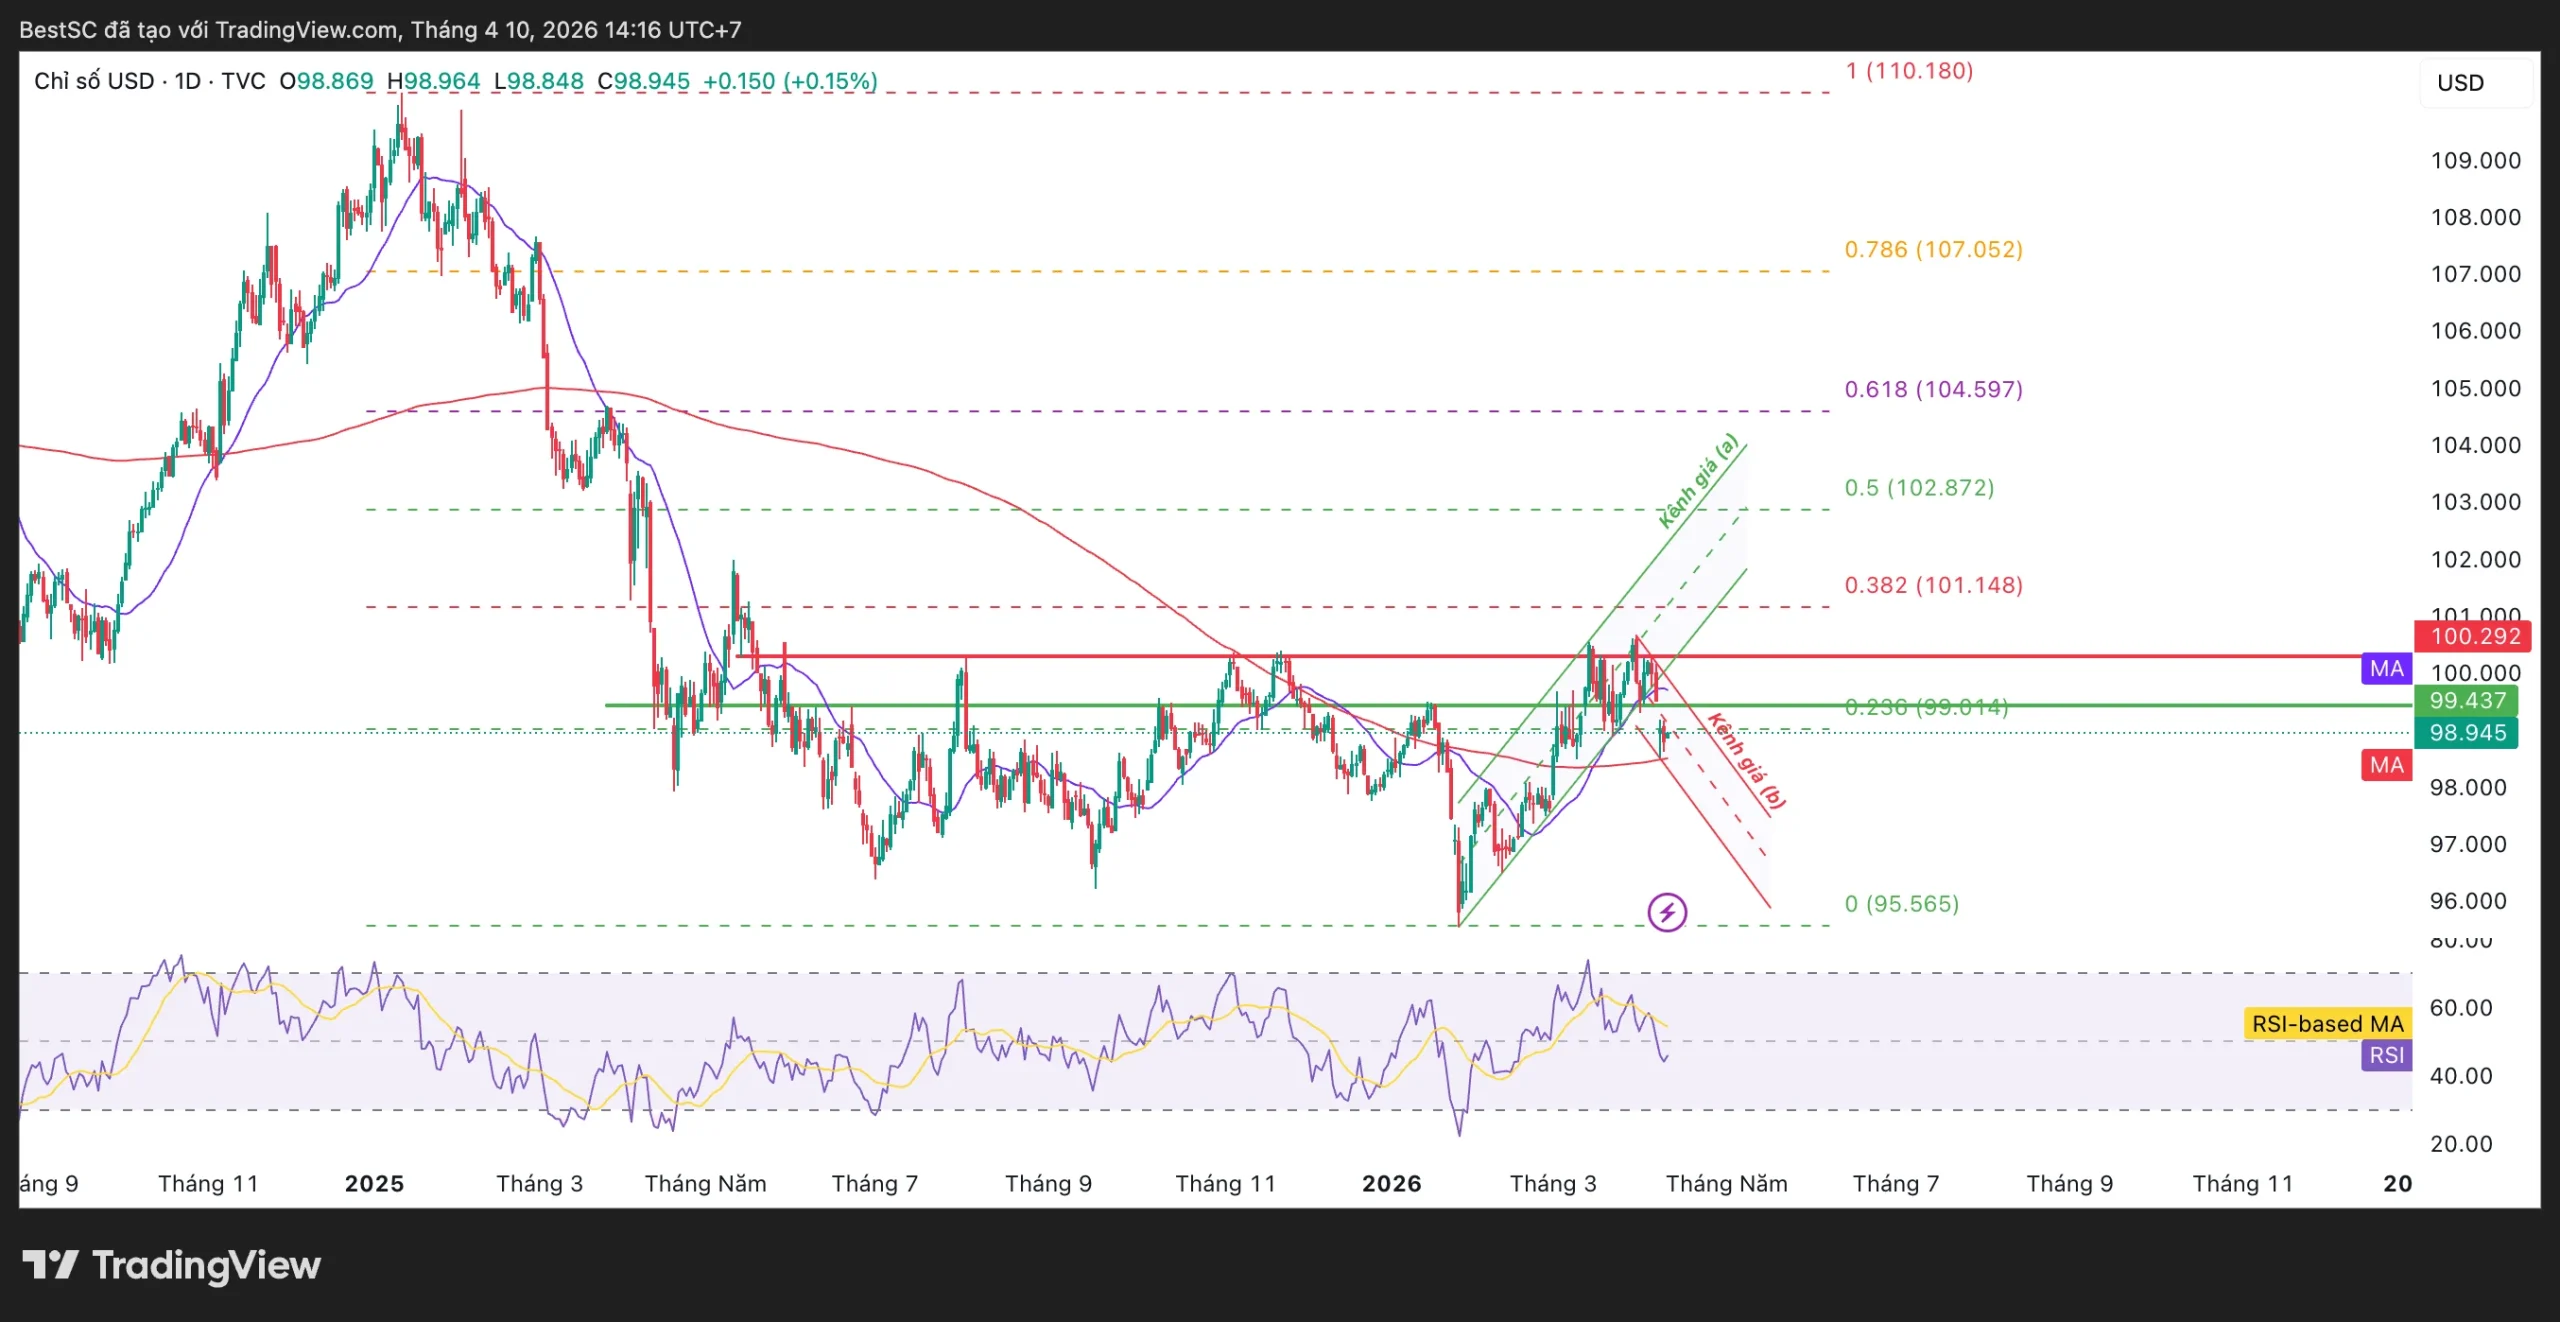Select the 1D interval in chart legend

pyautogui.click(x=187, y=81)
